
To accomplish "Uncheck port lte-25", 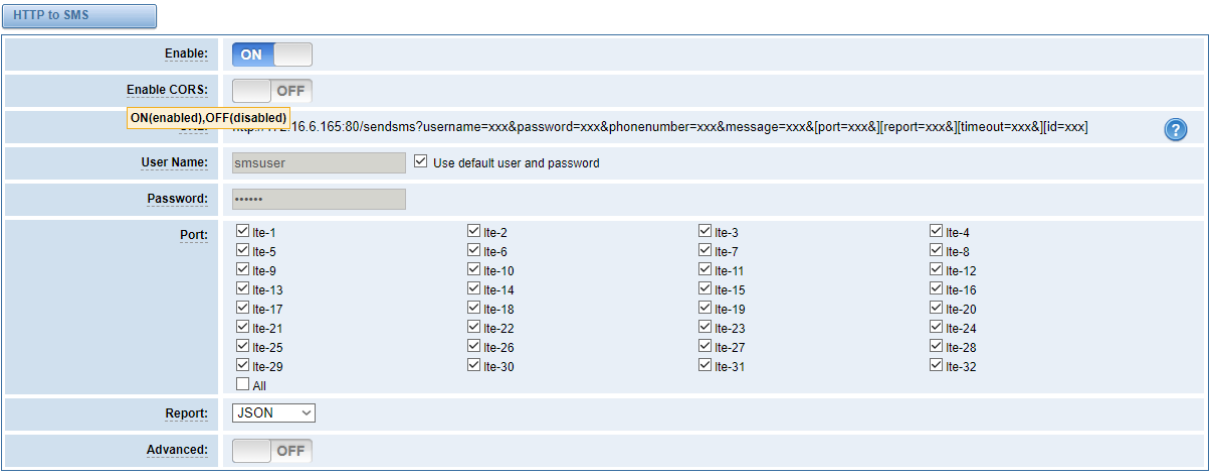I will [243, 345].
